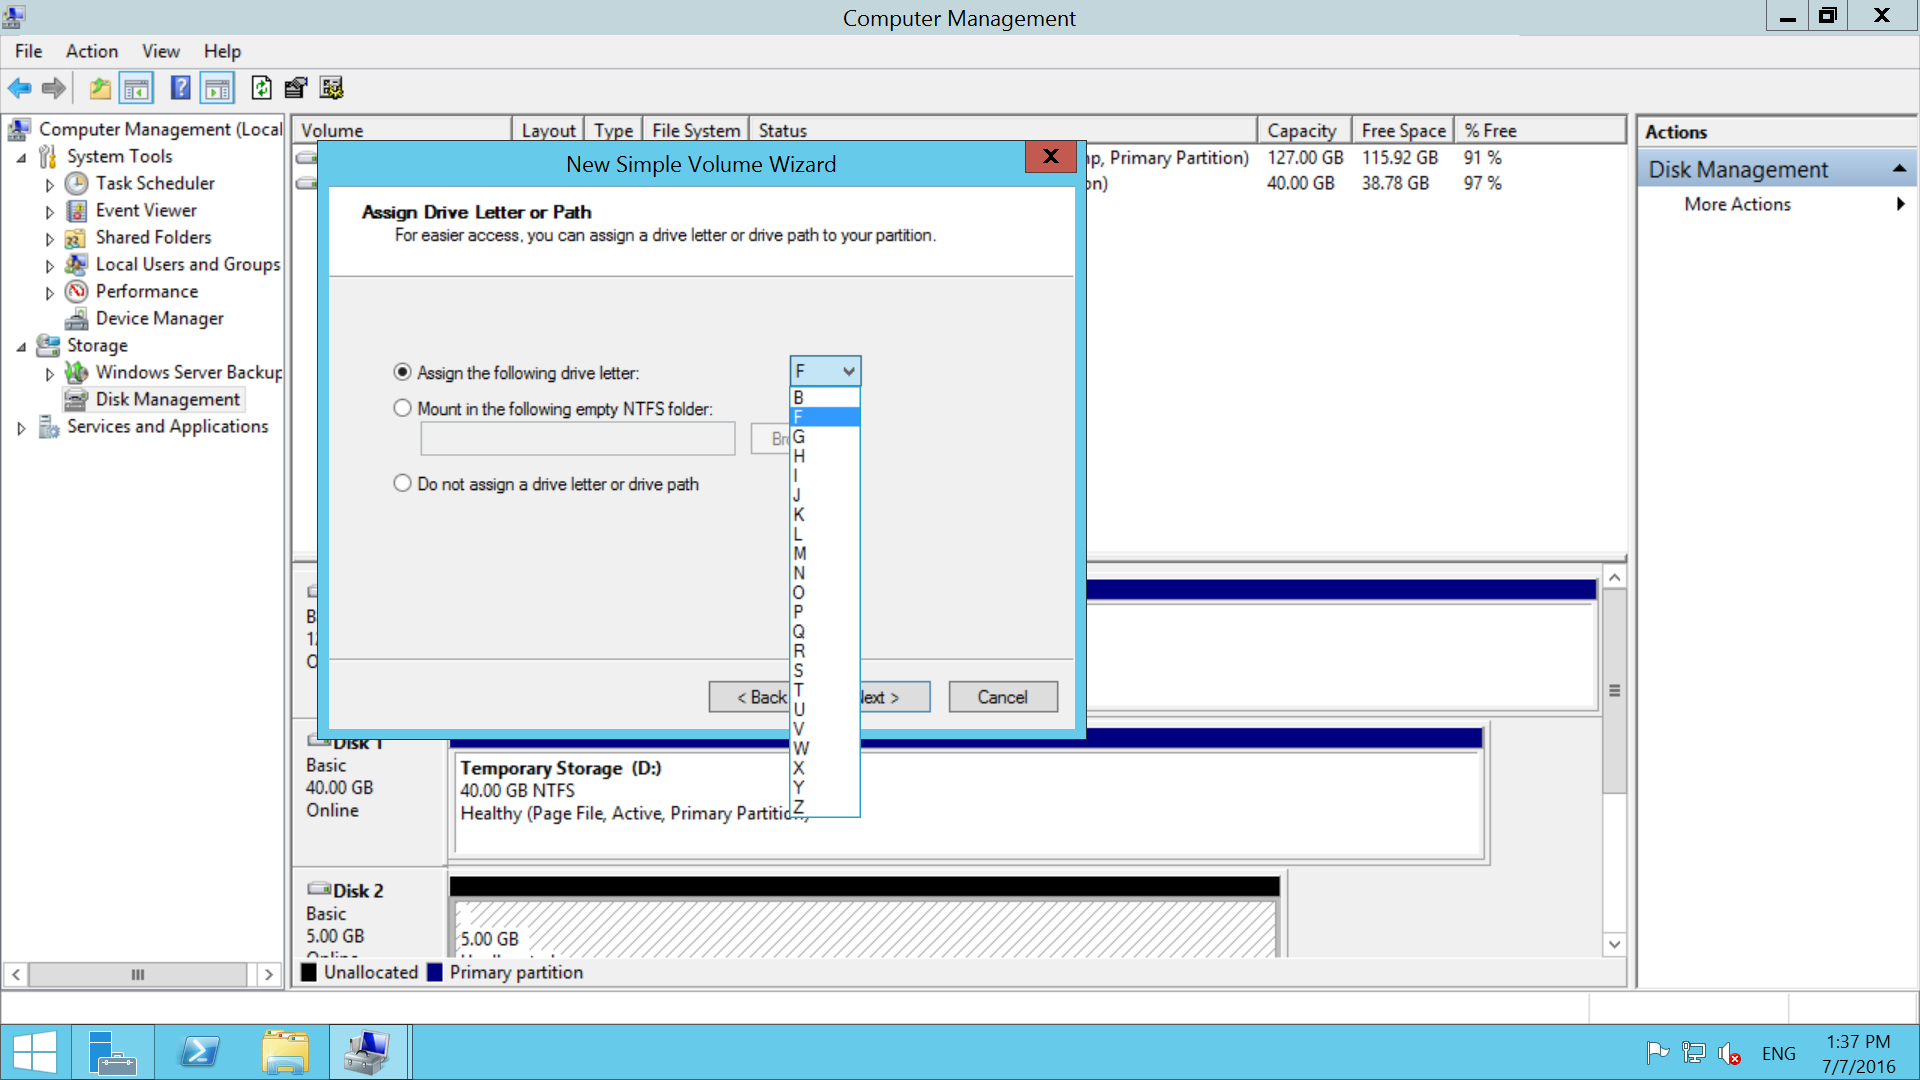Choose drive letter G from the list
1920x1080 pixels.
click(825, 436)
